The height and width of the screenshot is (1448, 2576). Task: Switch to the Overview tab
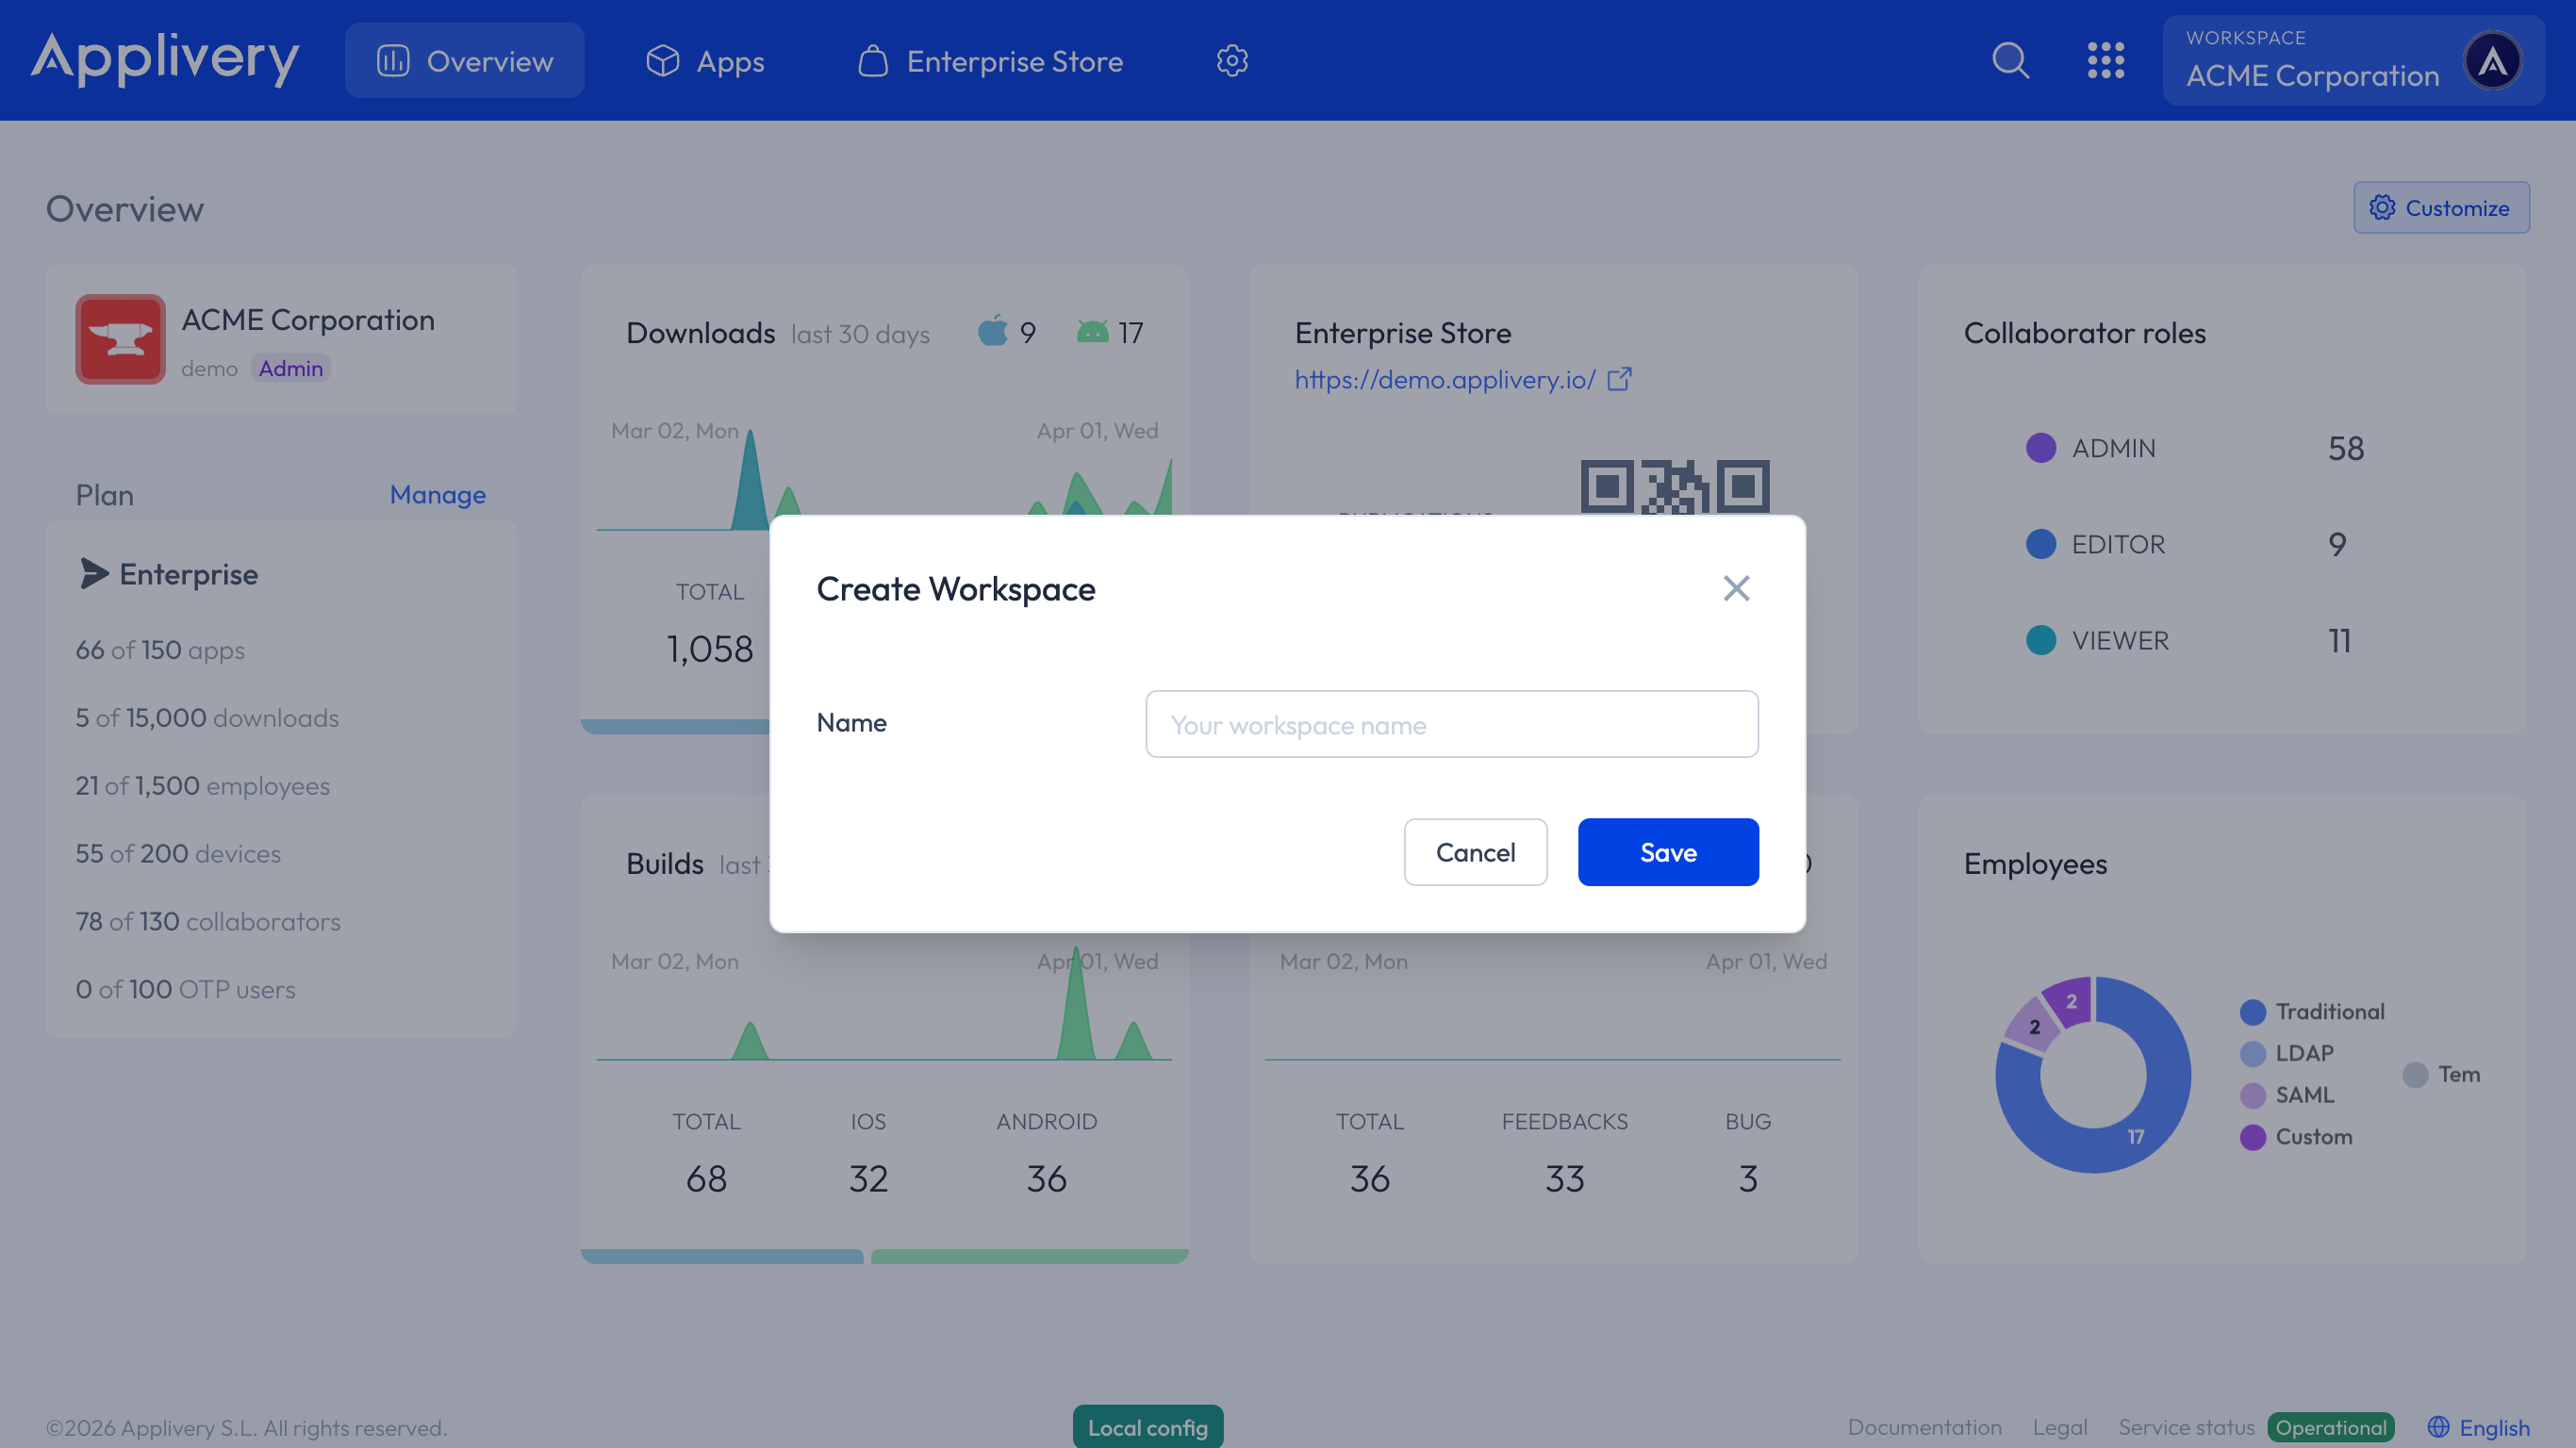click(x=465, y=60)
